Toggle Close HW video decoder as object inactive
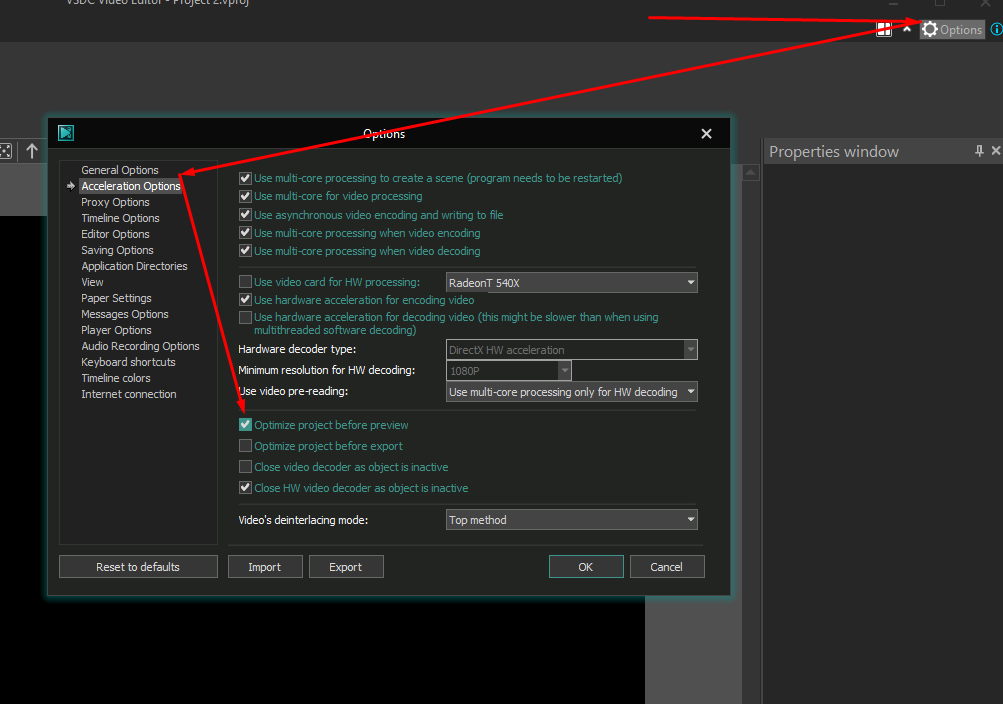Screen dimensions: 1003x704 (x=245, y=487)
